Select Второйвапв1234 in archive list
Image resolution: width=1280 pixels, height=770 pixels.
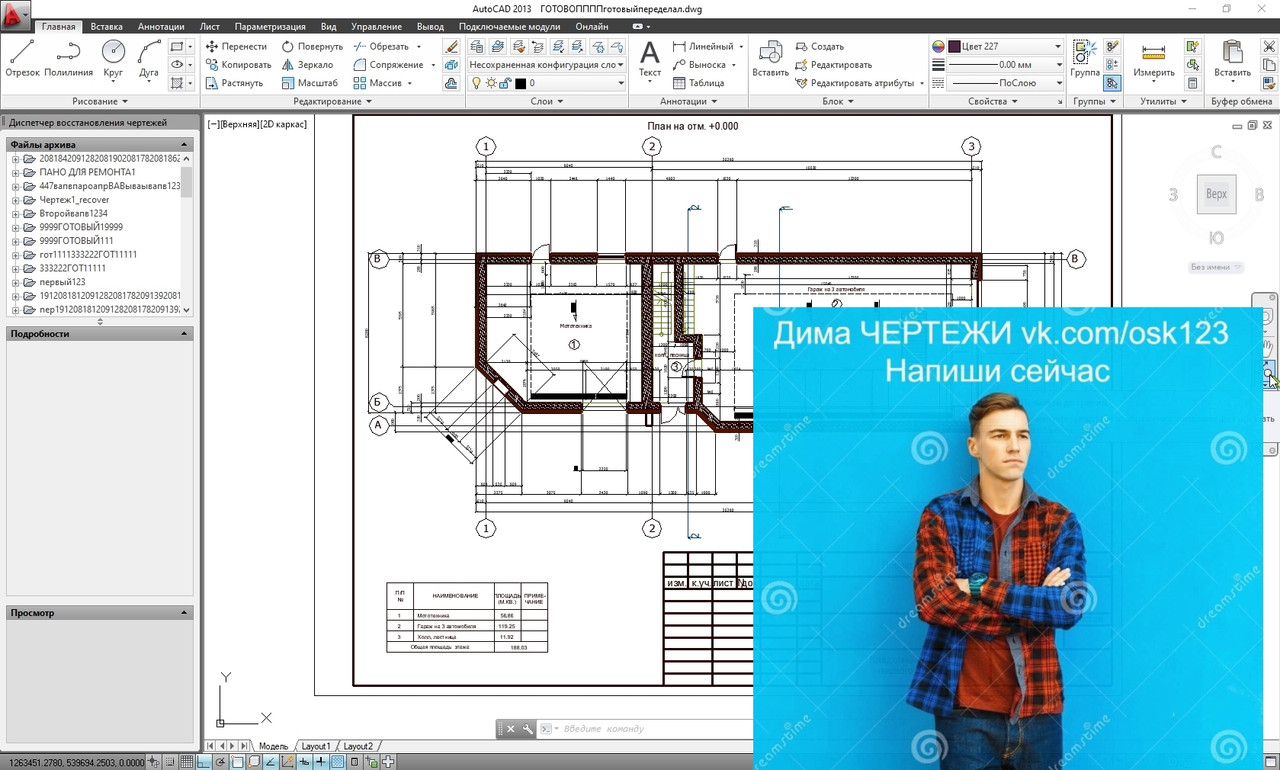pyautogui.click(x=73, y=213)
